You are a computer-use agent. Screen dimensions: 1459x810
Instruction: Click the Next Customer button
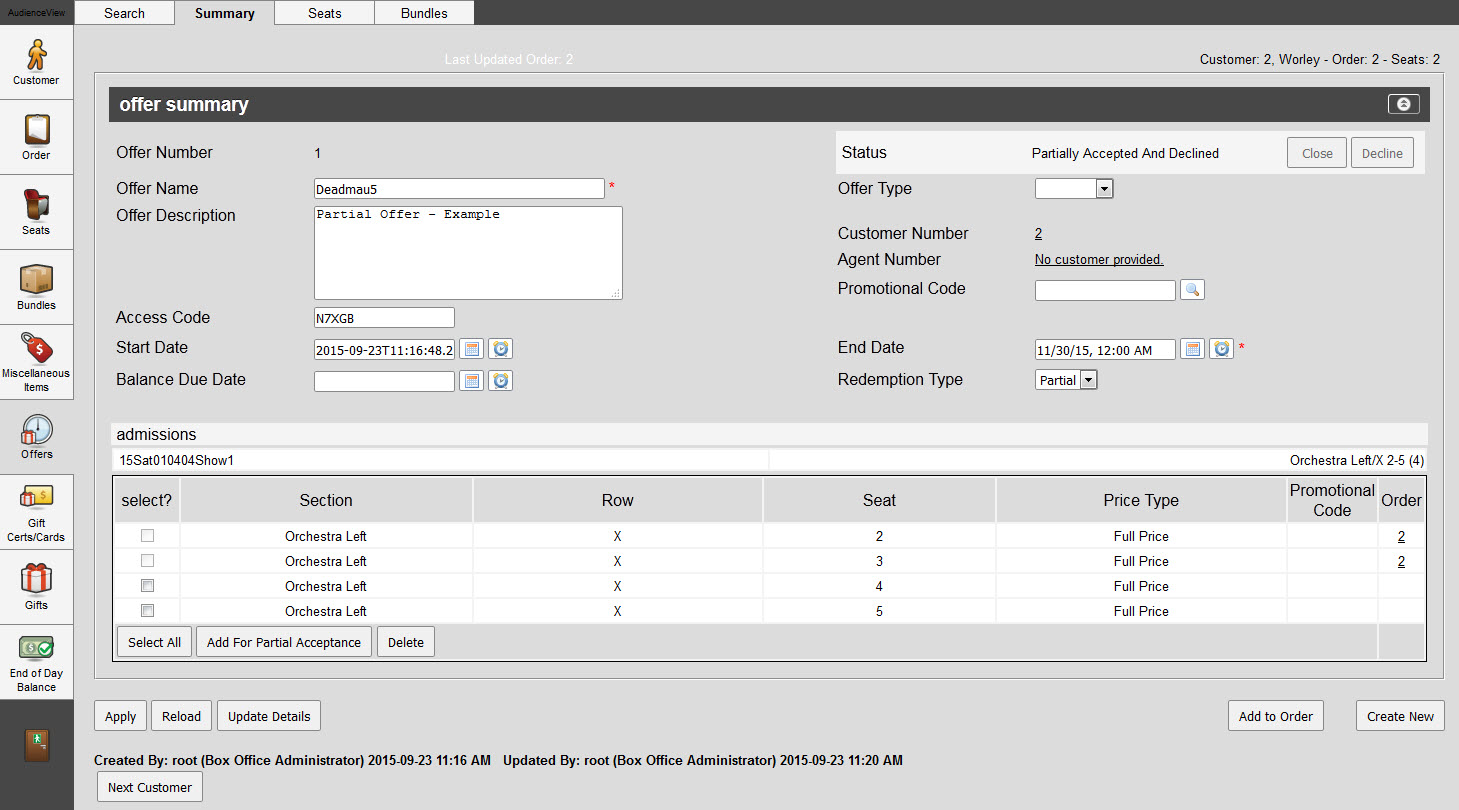[x=150, y=787]
